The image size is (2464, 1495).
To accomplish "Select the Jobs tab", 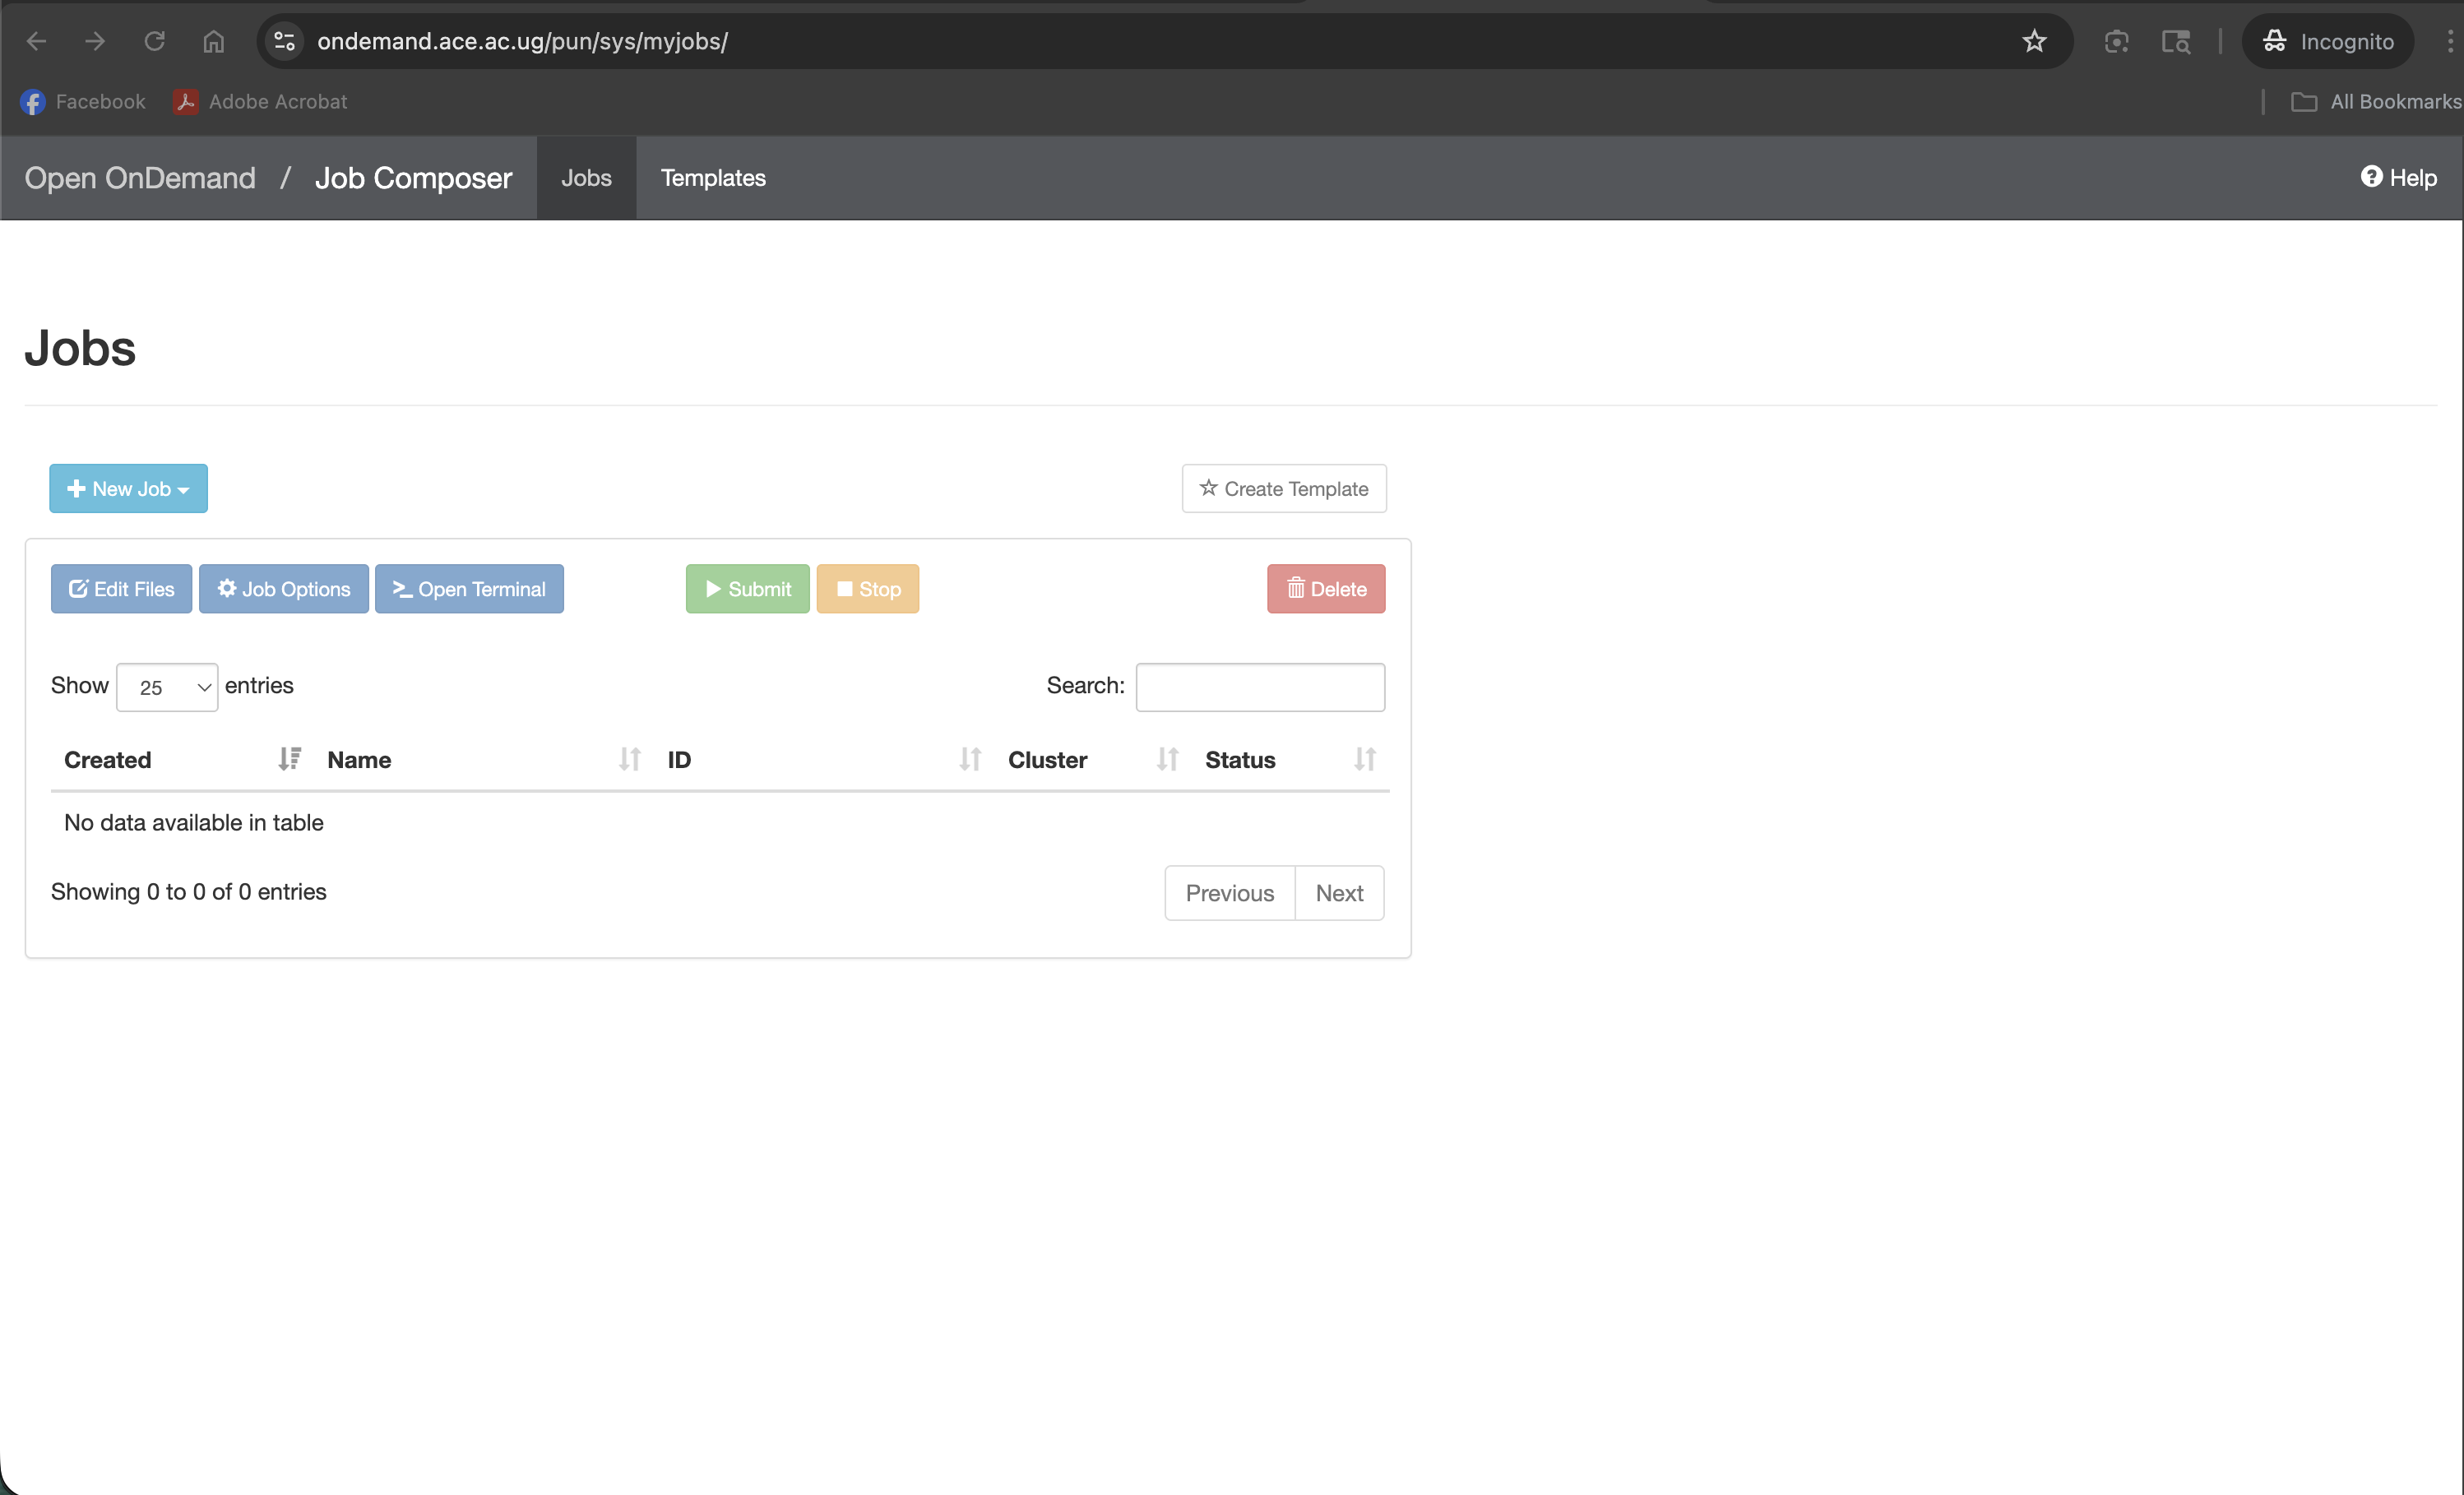I will point(586,178).
